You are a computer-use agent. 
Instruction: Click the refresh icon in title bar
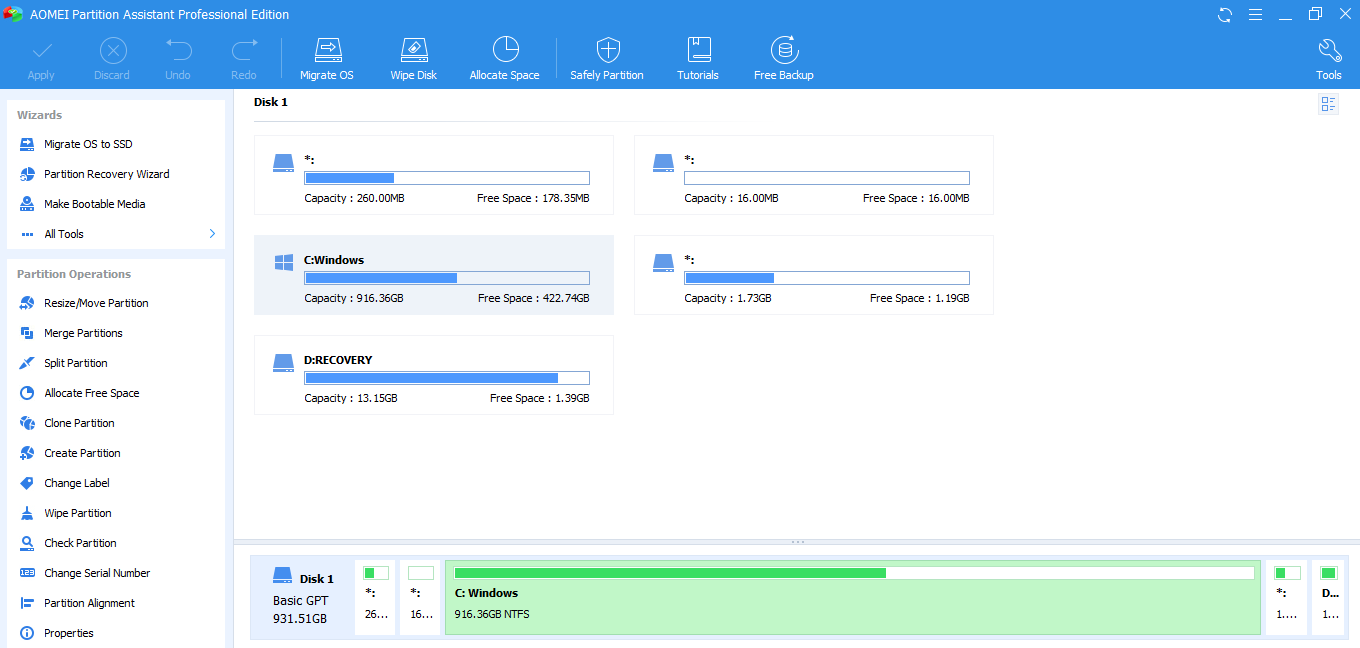tap(1225, 14)
